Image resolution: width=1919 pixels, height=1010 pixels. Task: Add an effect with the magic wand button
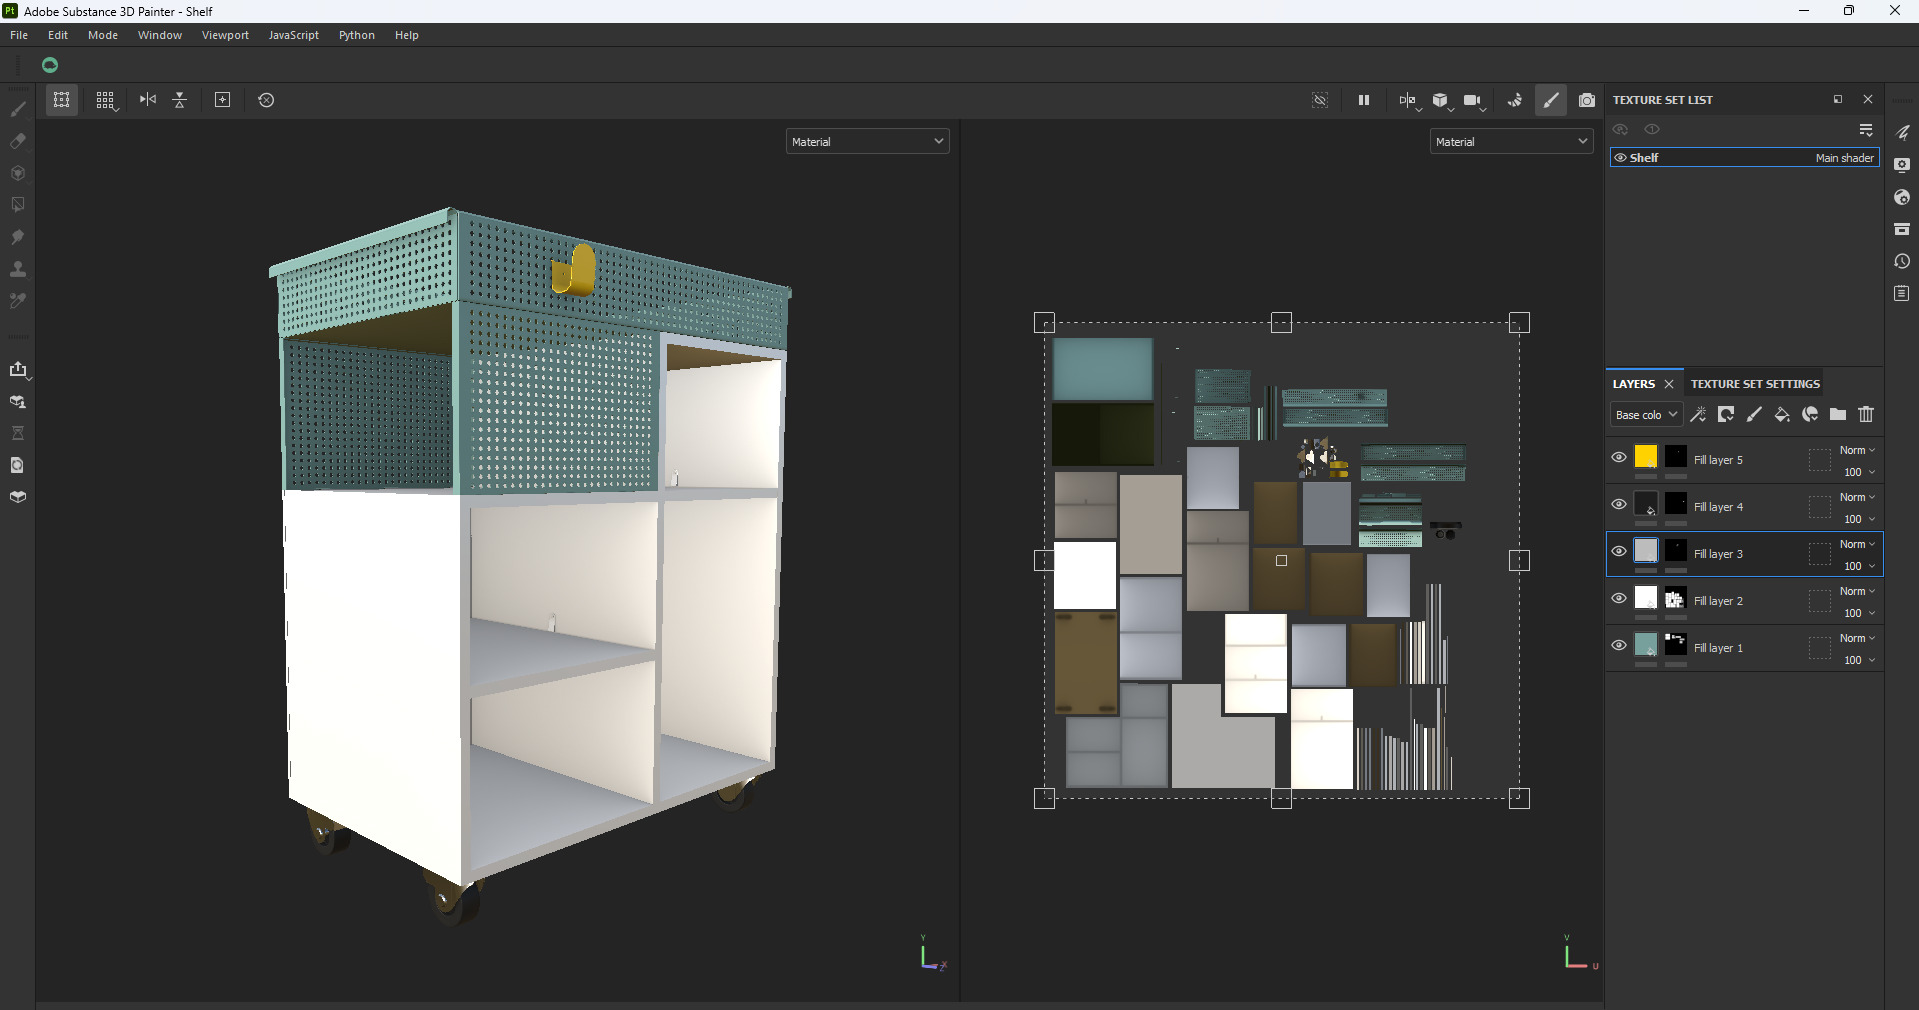pos(1698,415)
